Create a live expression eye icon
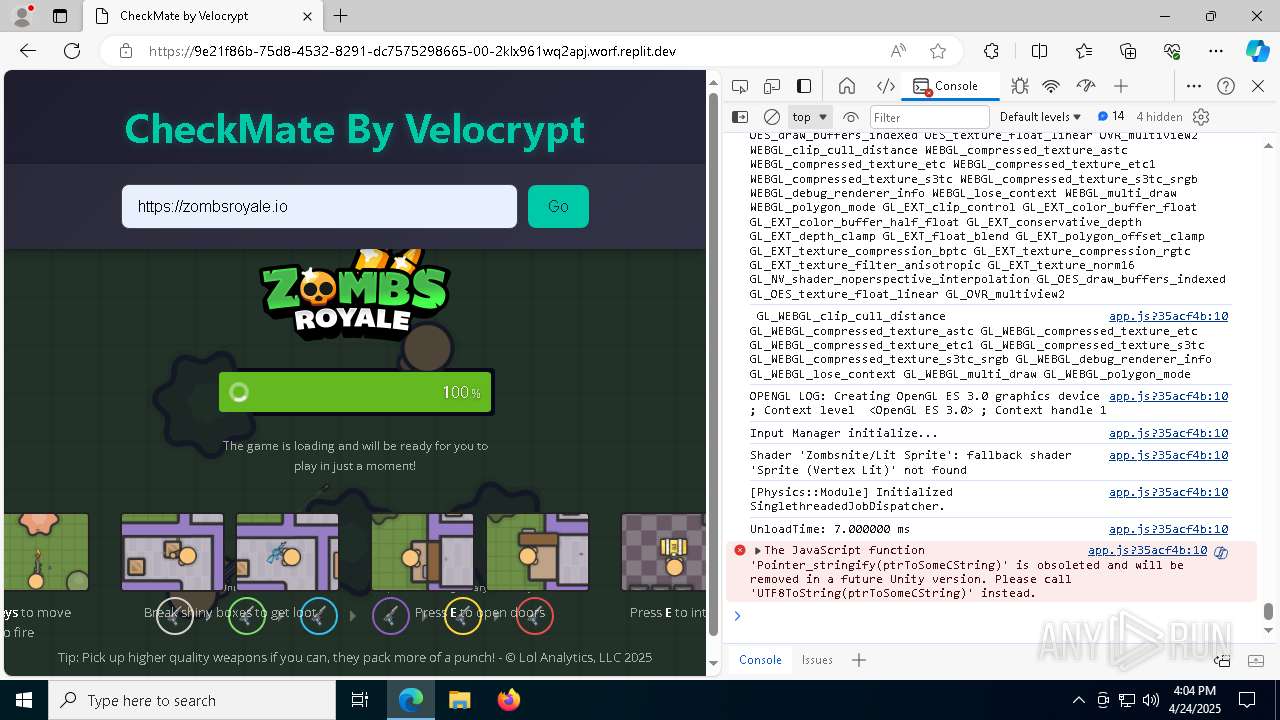 (851, 117)
